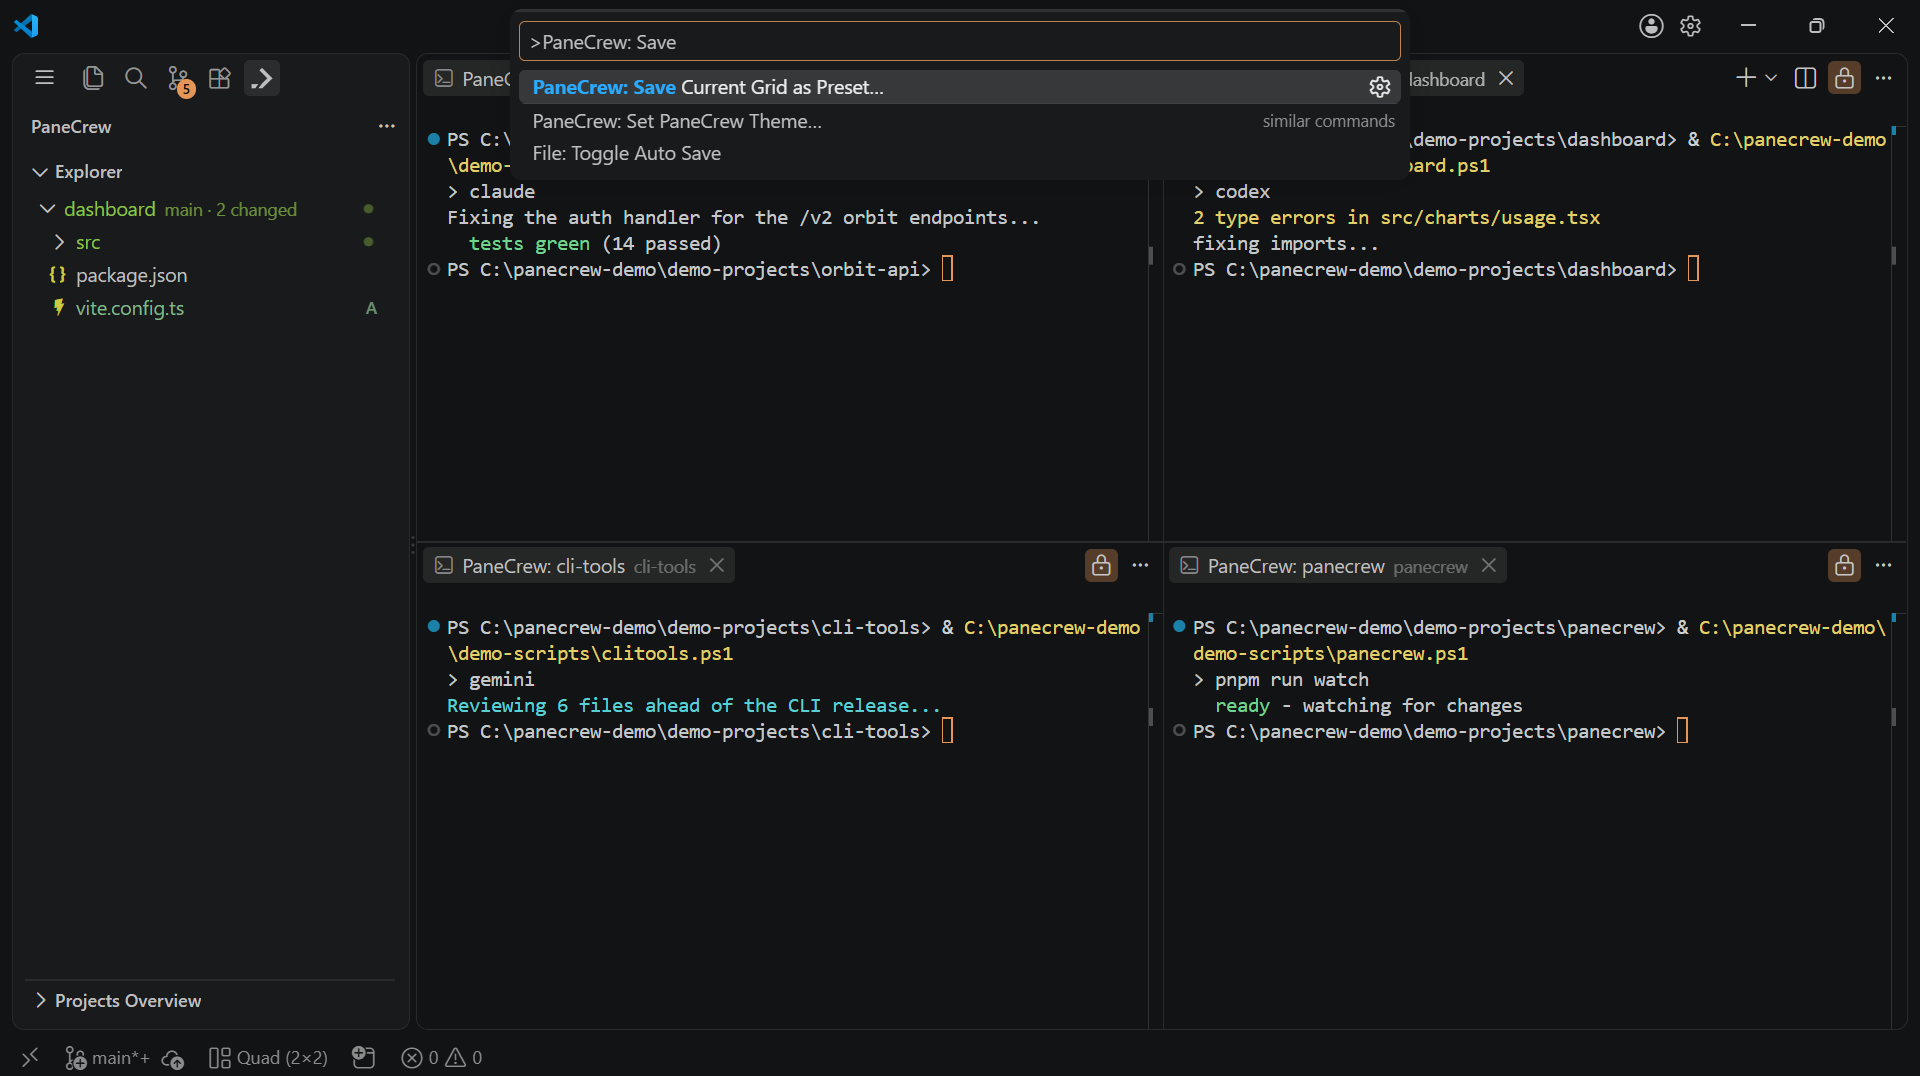
Task: Collapse the Explorer section
Action: pyautogui.click(x=40, y=172)
